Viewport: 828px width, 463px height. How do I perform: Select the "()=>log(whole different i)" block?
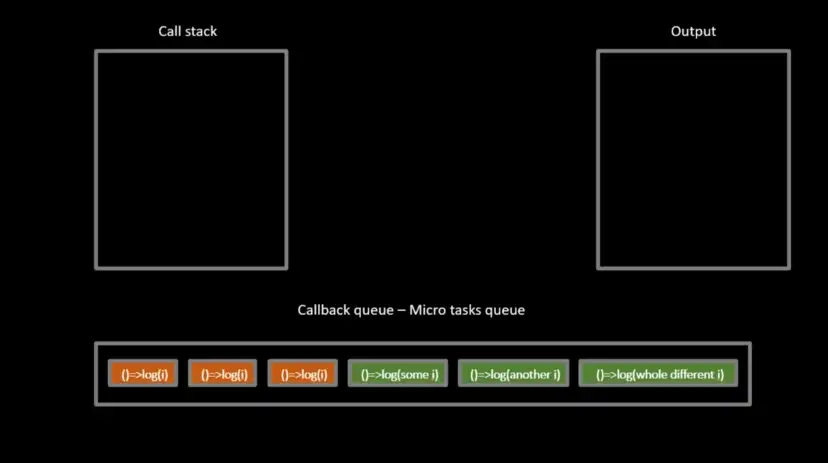point(658,374)
